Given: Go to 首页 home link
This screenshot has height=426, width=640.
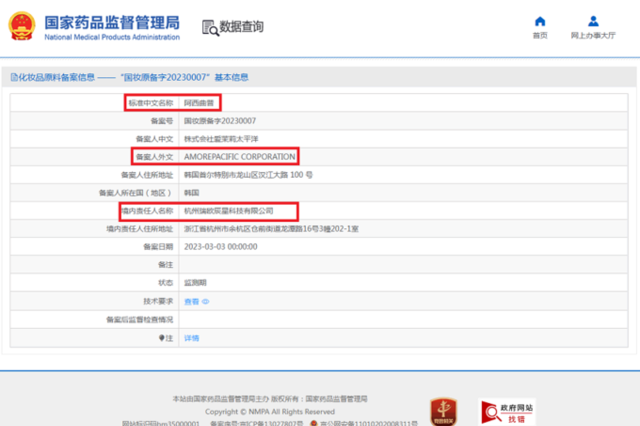Looking at the screenshot, I should click(540, 36).
